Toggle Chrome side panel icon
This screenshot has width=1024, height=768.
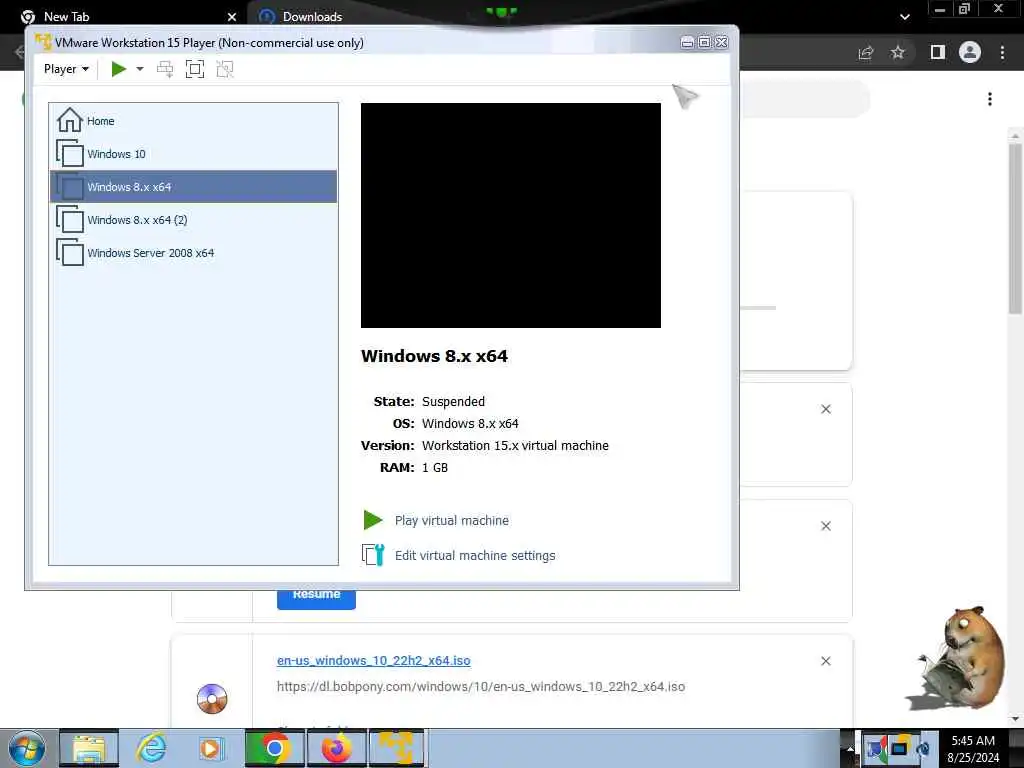938,52
